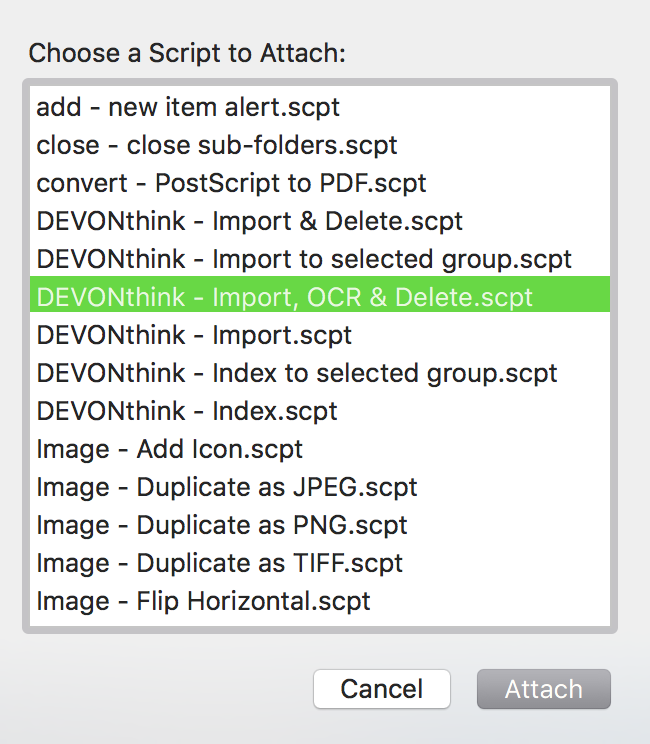650x744 pixels.
Task: Select 'Image - Flip Horizontal.scpt'
Action: (320, 601)
